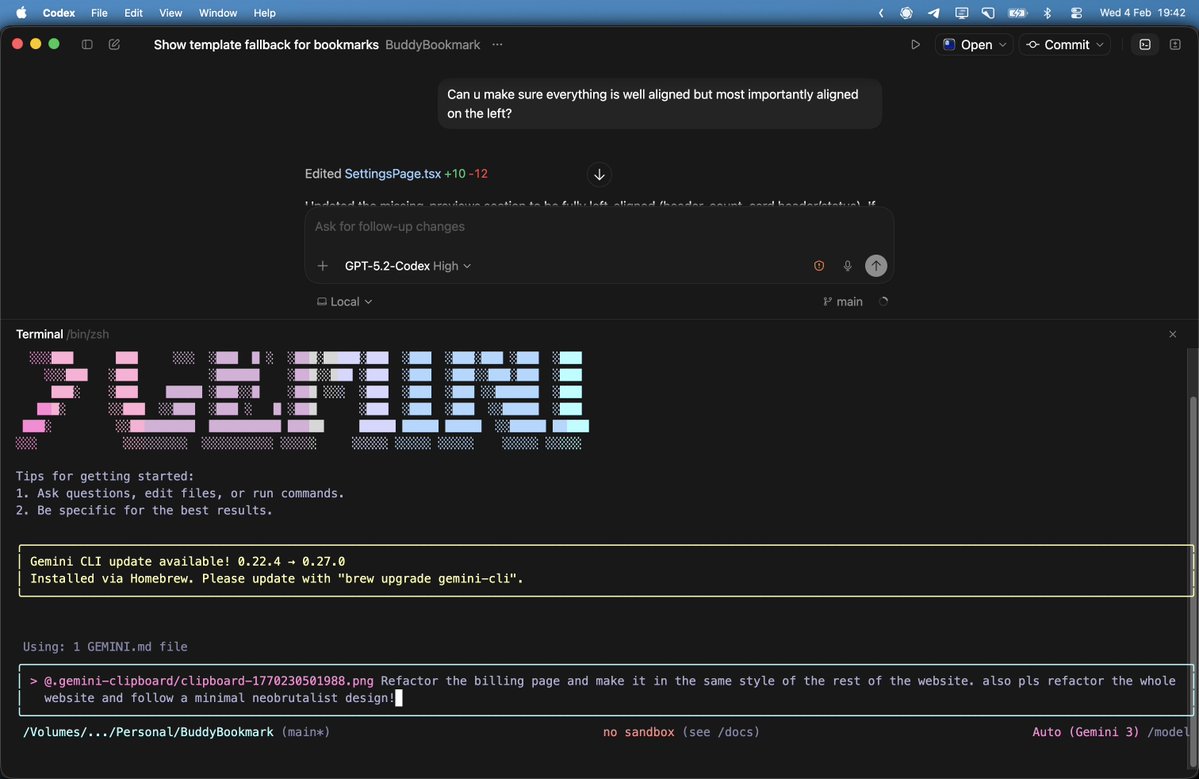
Task: Click 'Auto (Gemini 3)' model status
Action: point(1086,732)
